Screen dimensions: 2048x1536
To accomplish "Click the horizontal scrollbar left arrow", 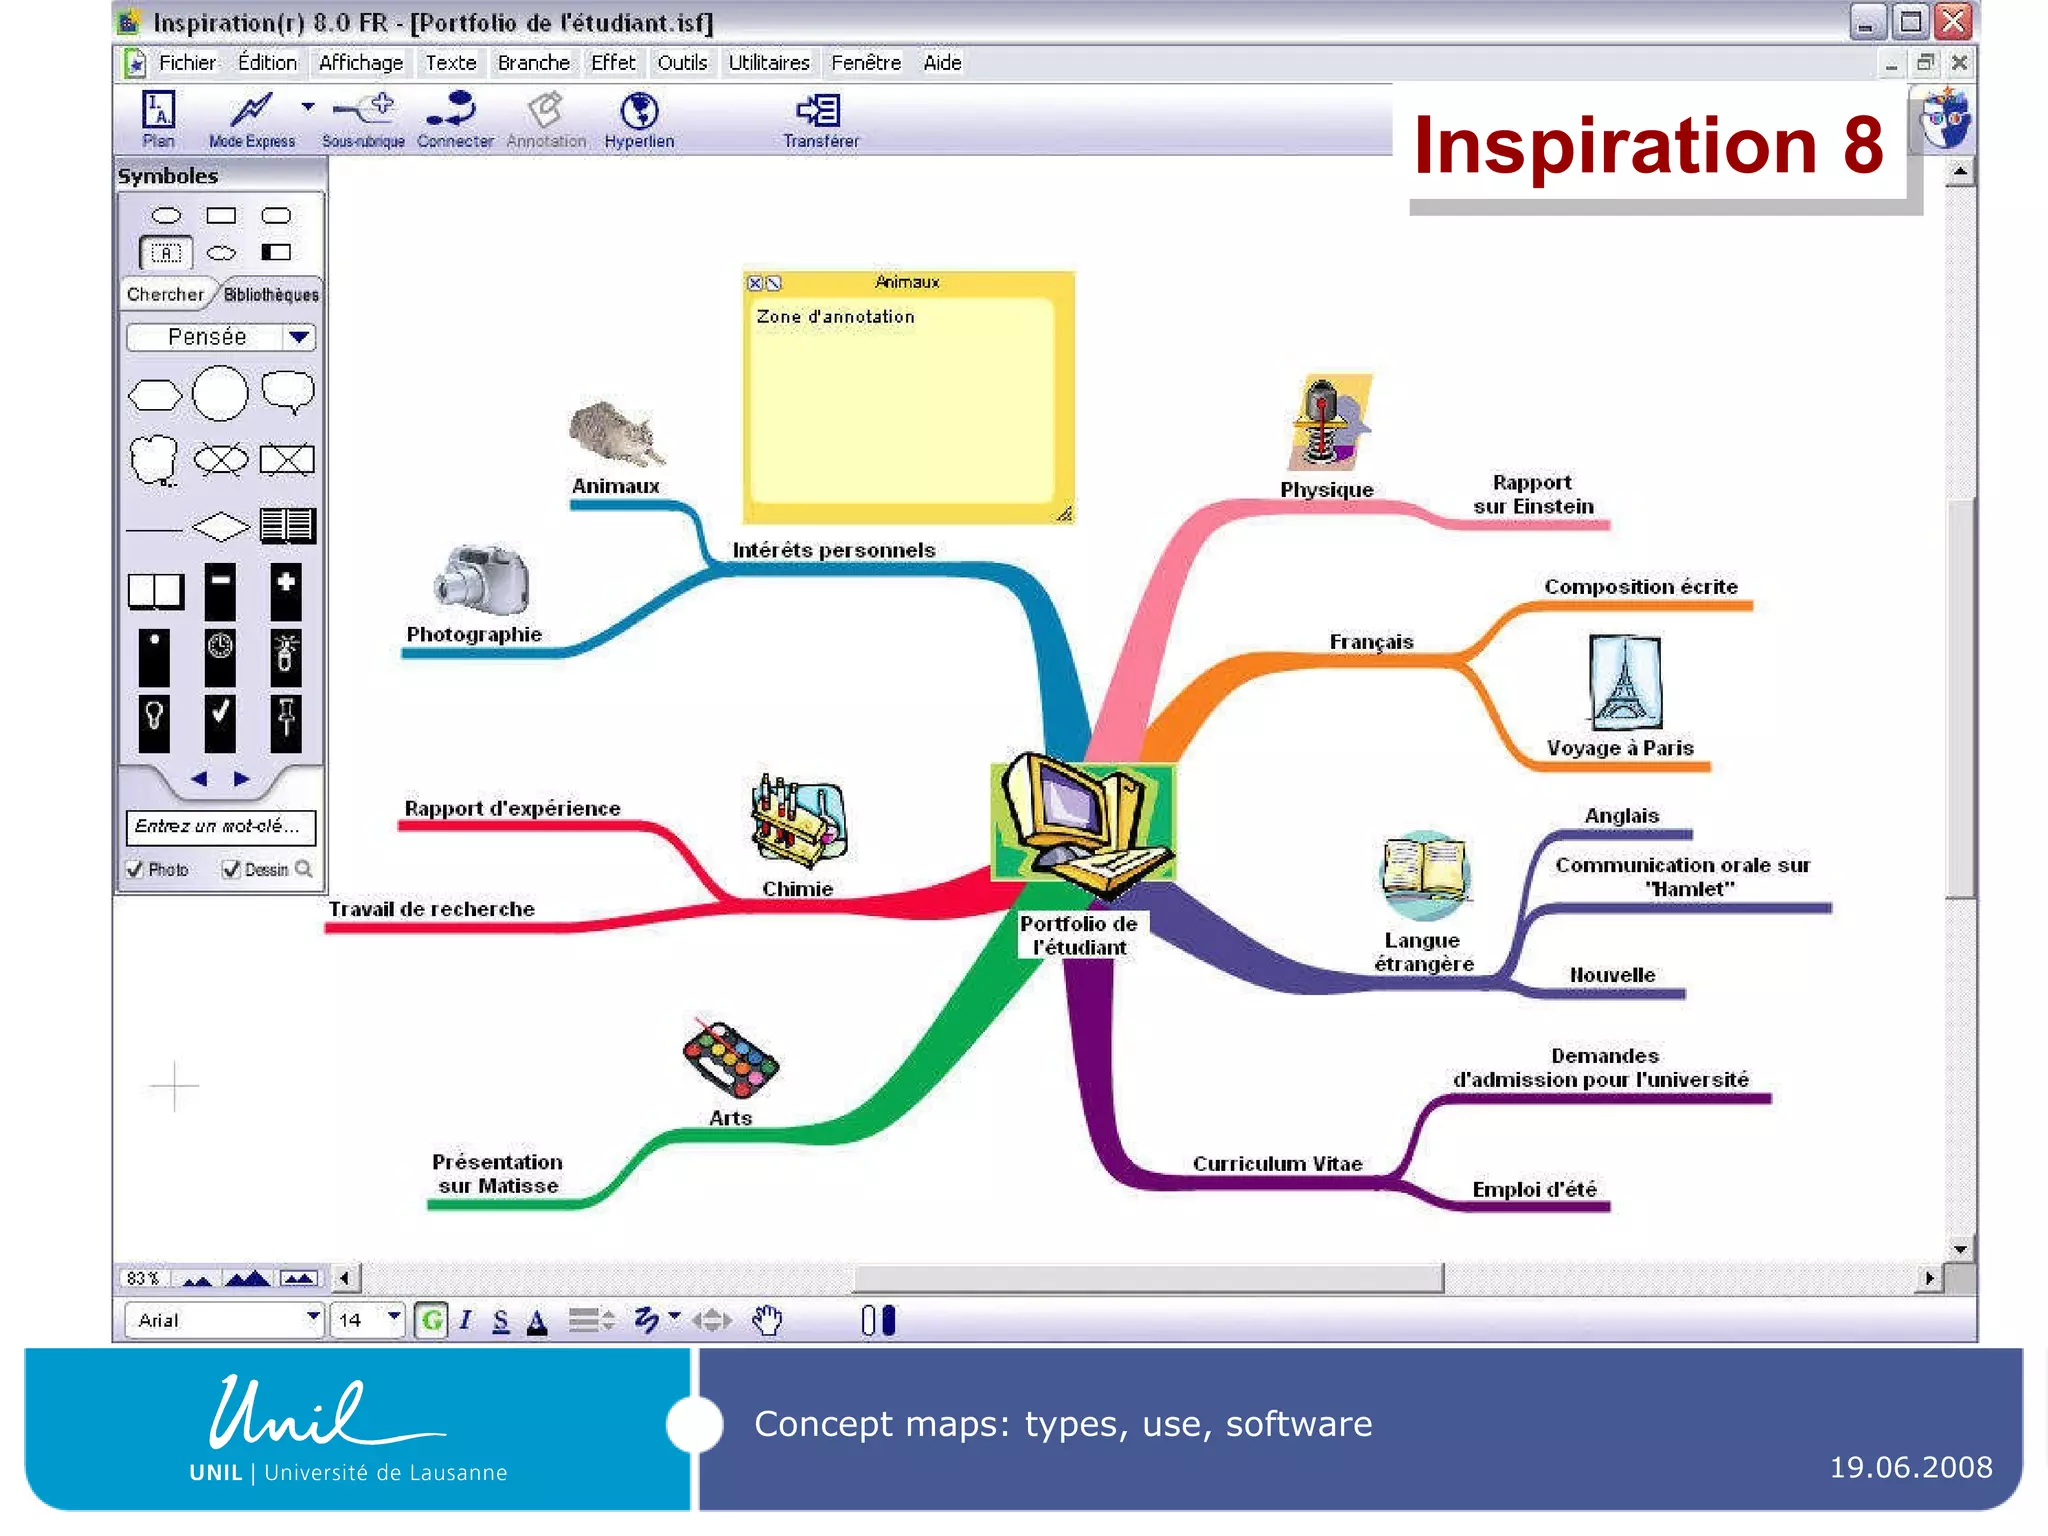I will 346,1278.
